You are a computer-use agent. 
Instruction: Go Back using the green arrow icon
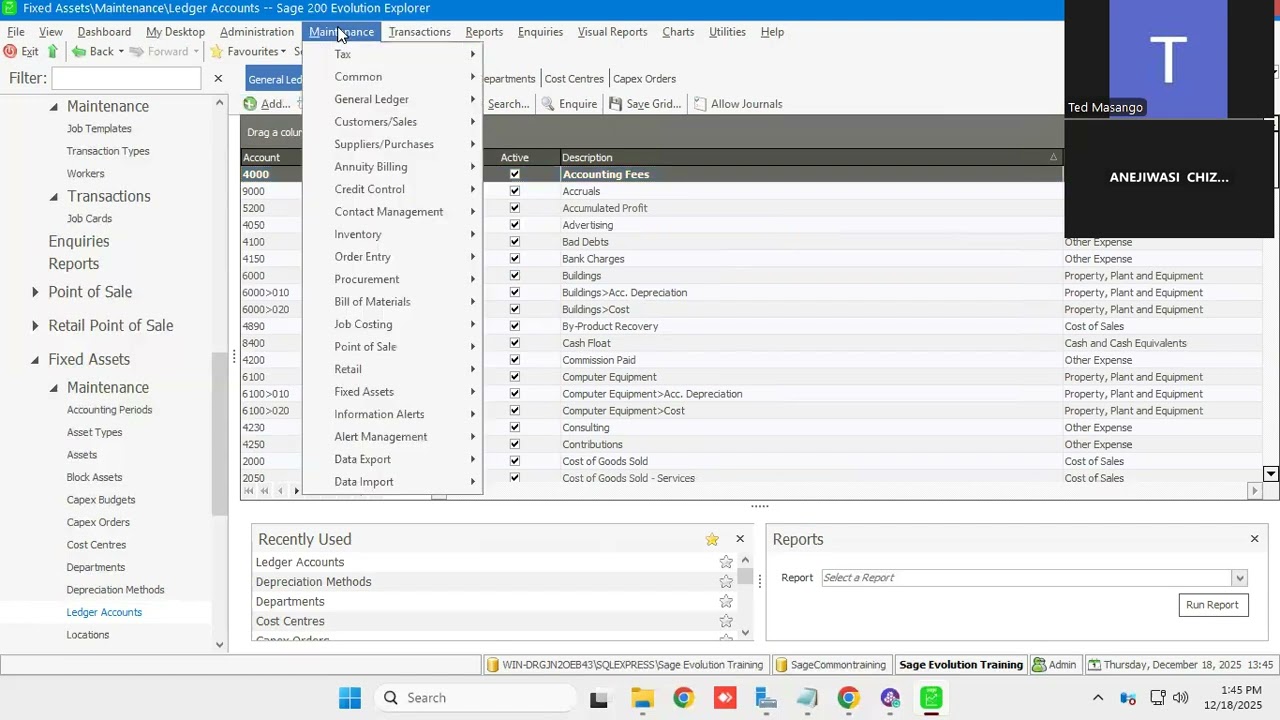(78, 51)
